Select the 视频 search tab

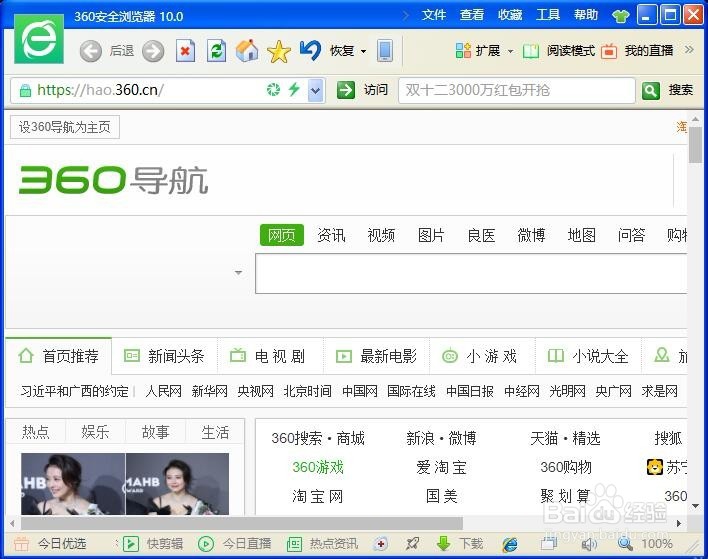[x=381, y=235]
